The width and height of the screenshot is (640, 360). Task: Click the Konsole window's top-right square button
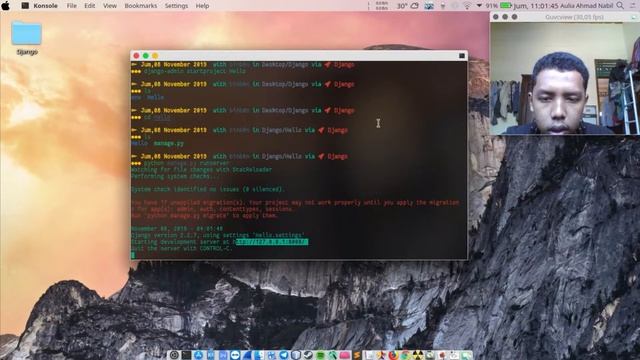point(462,56)
